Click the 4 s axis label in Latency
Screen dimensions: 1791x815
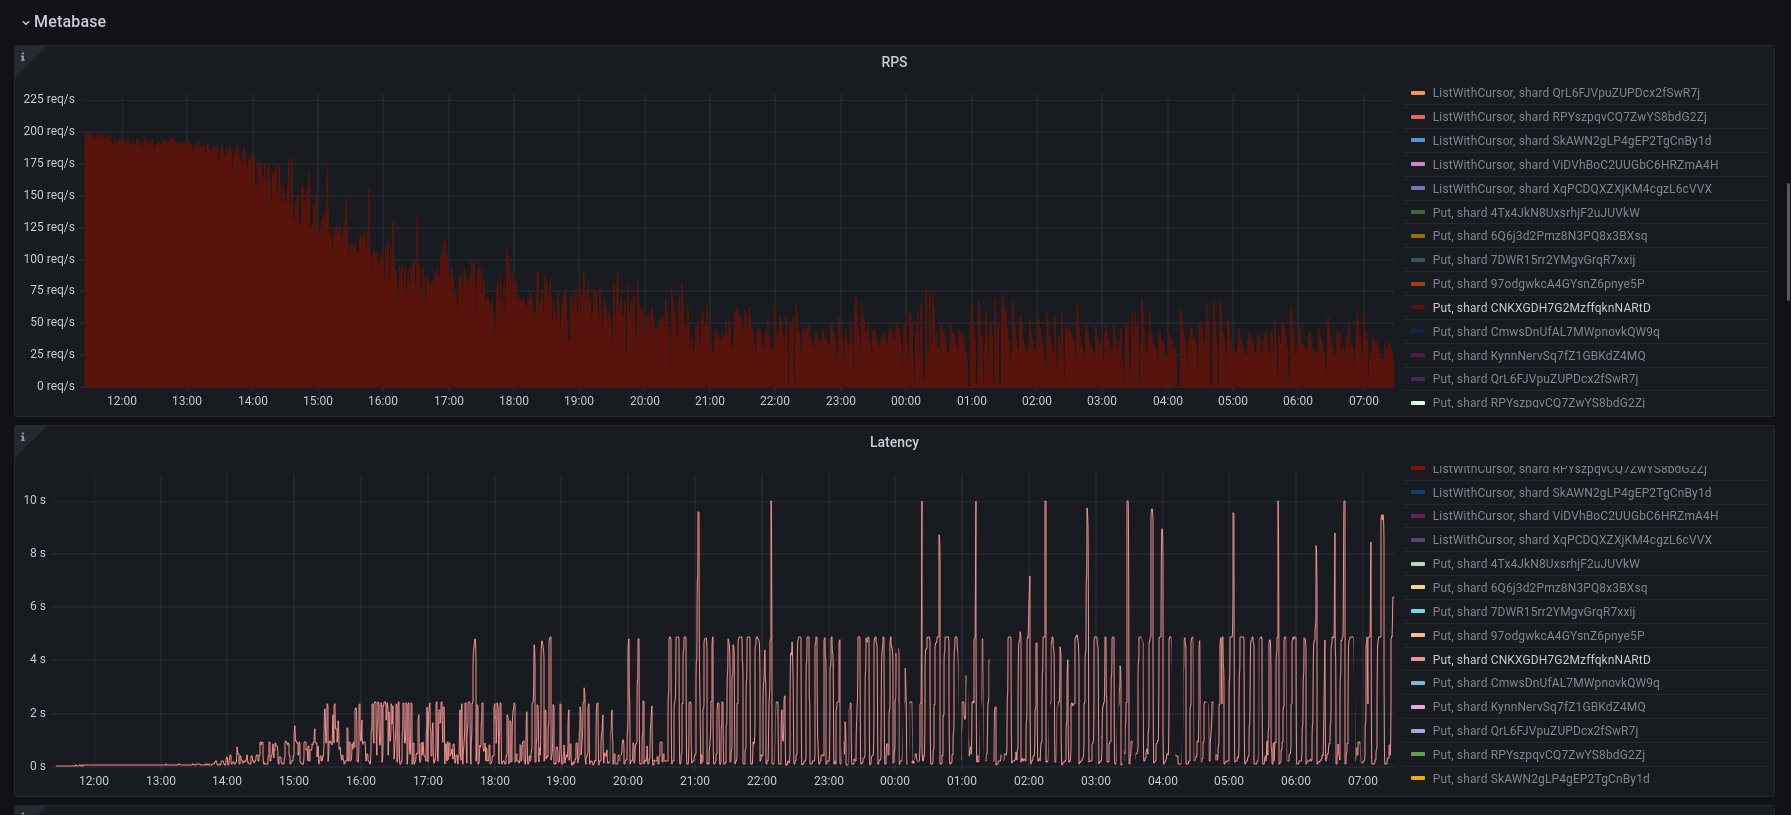[x=38, y=659]
